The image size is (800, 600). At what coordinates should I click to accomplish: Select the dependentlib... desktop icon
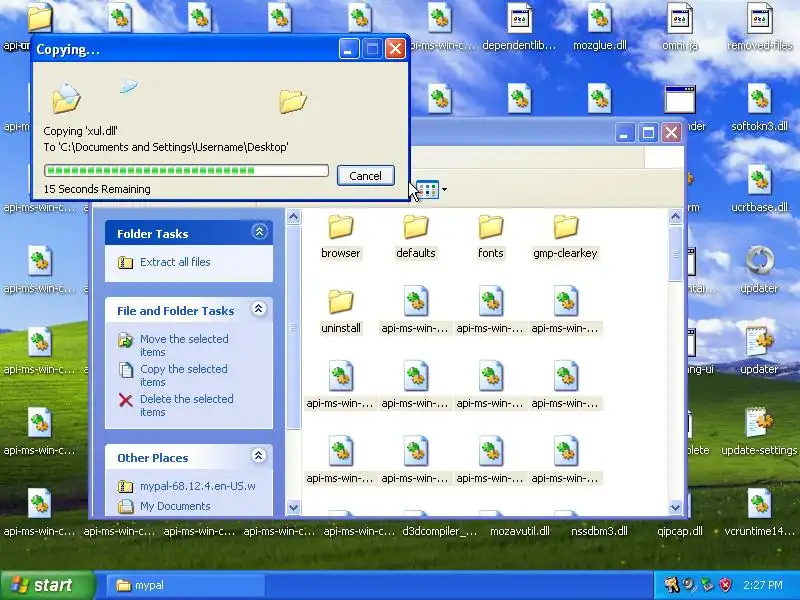pyautogui.click(x=519, y=27)
